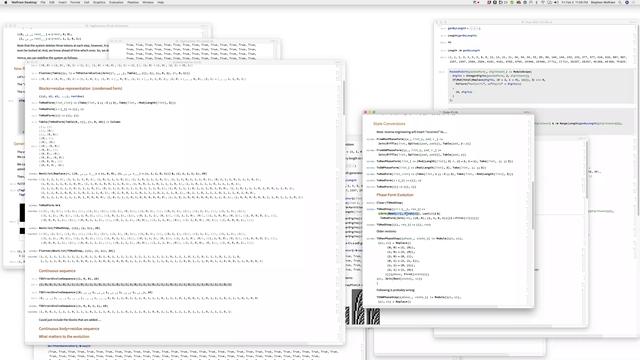This screenshot has height=360, width=640.
Task: Click the volume icon in the menu bar
Action: click(556, 2)
